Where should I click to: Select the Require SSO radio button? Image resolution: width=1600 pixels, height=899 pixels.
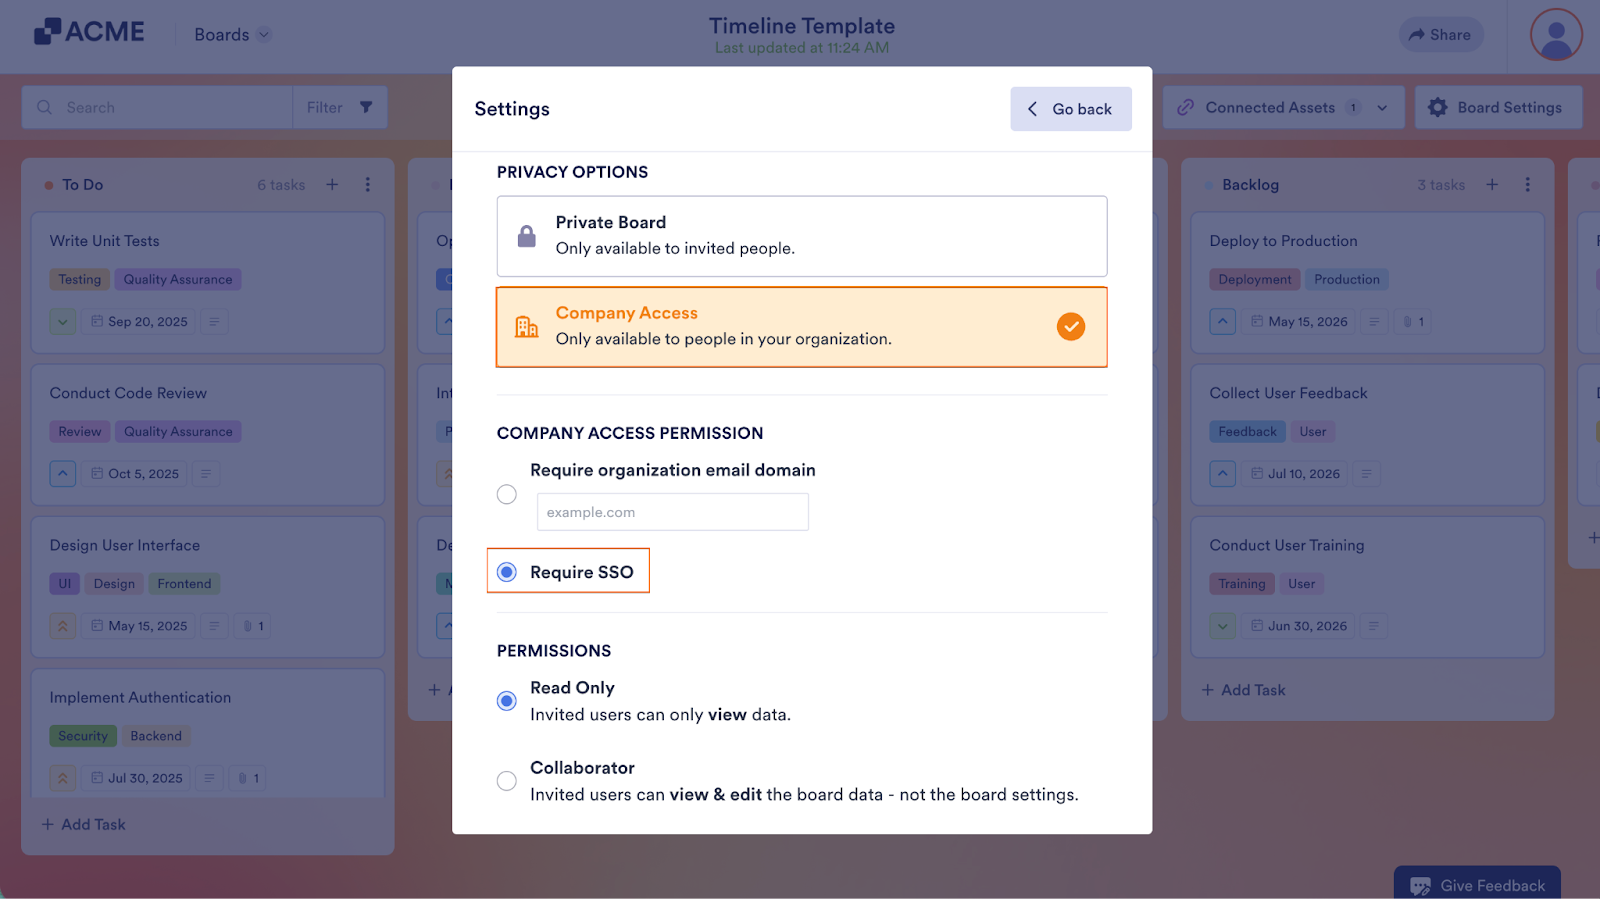(x=507, y=571)
